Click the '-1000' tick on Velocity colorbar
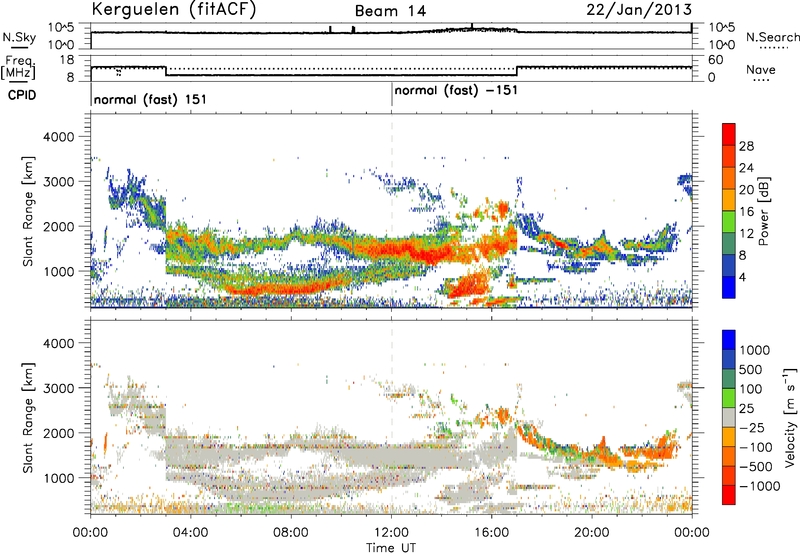 pos(759,486)
